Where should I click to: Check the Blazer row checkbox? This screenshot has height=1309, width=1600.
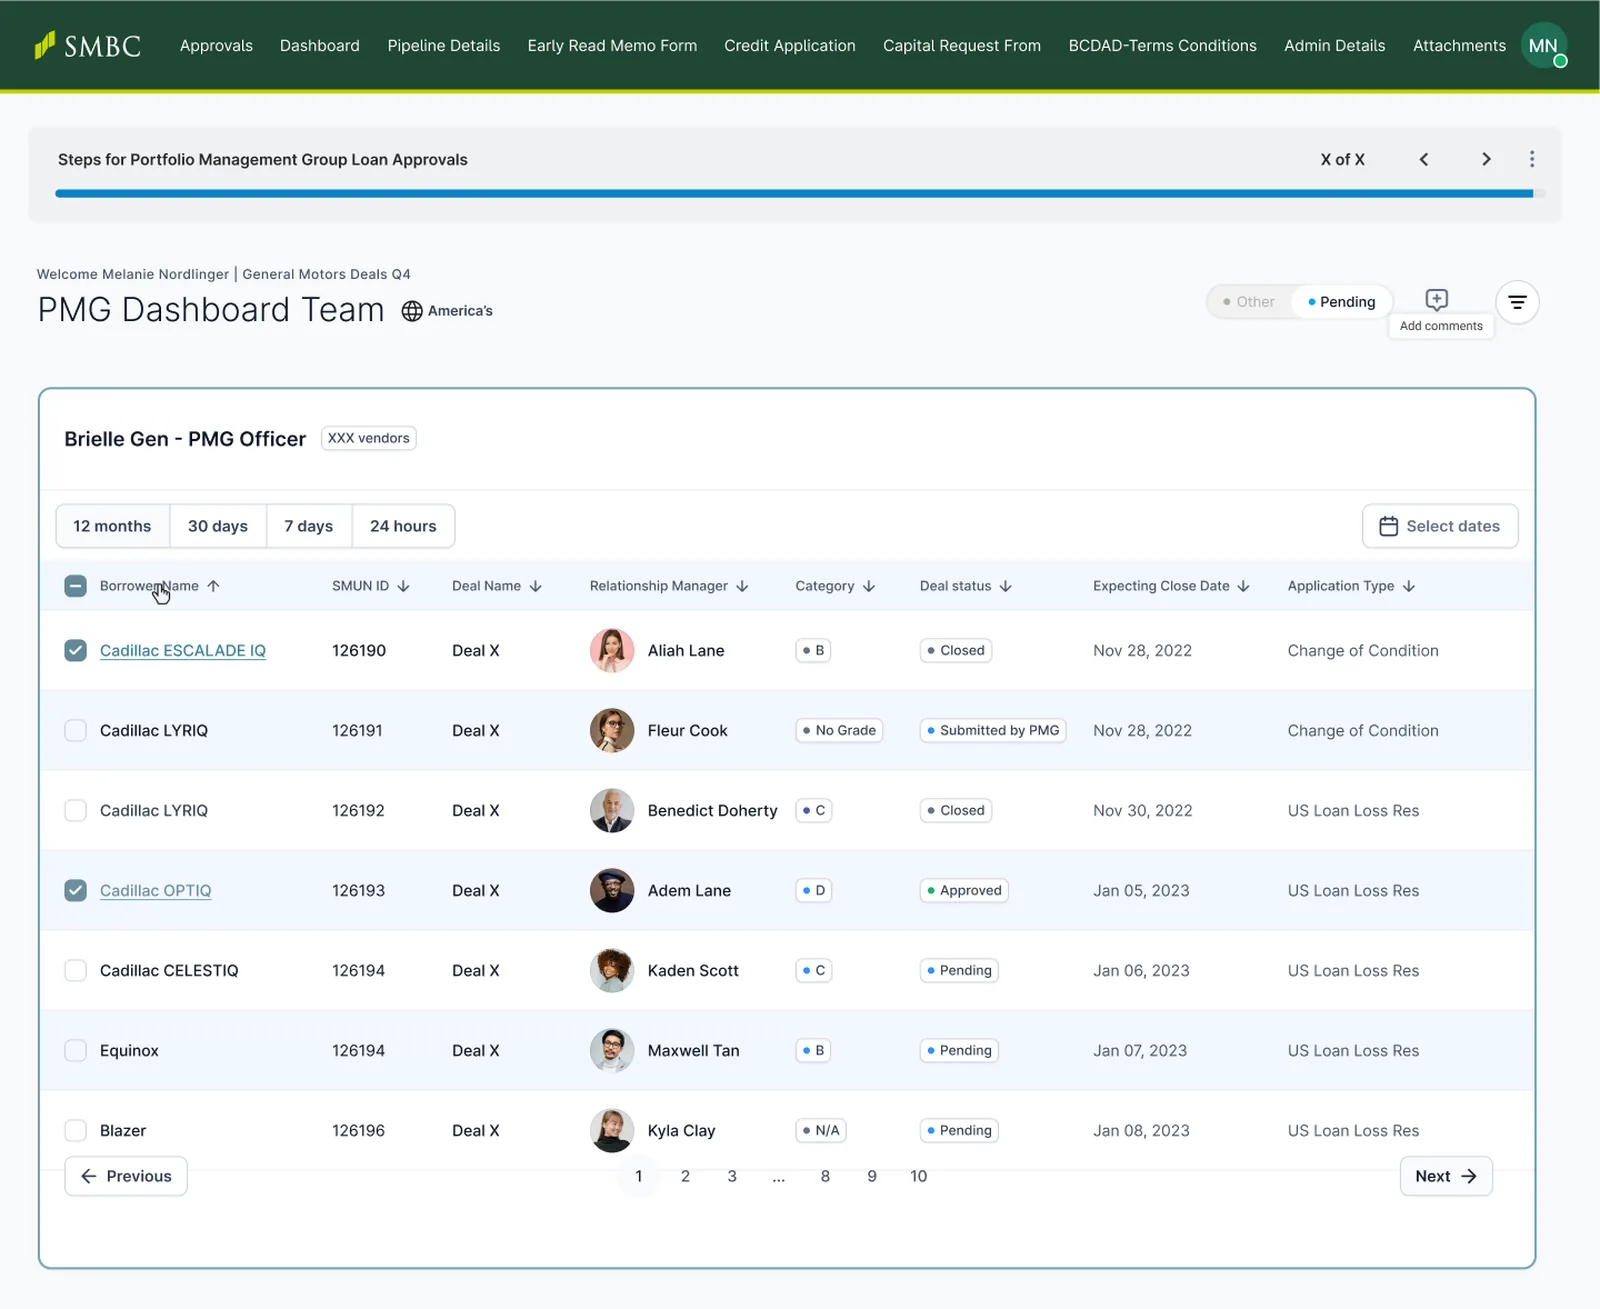click(x=75, y=1130)
